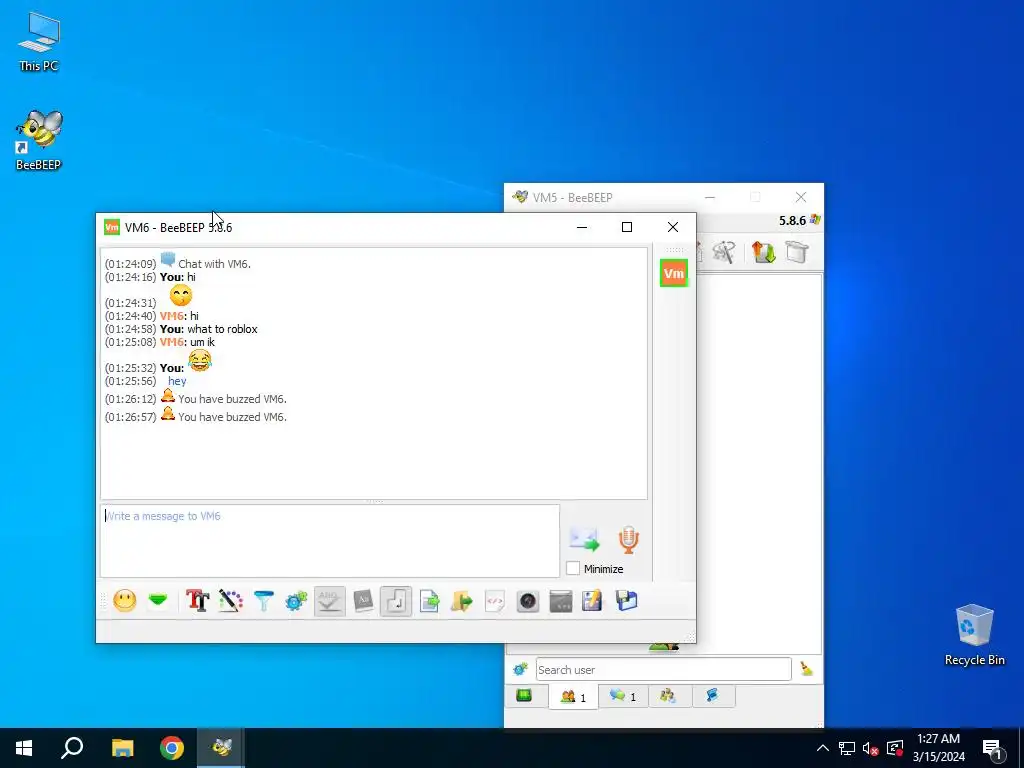Switch to the blue flag tab

[x=713, y=696]
